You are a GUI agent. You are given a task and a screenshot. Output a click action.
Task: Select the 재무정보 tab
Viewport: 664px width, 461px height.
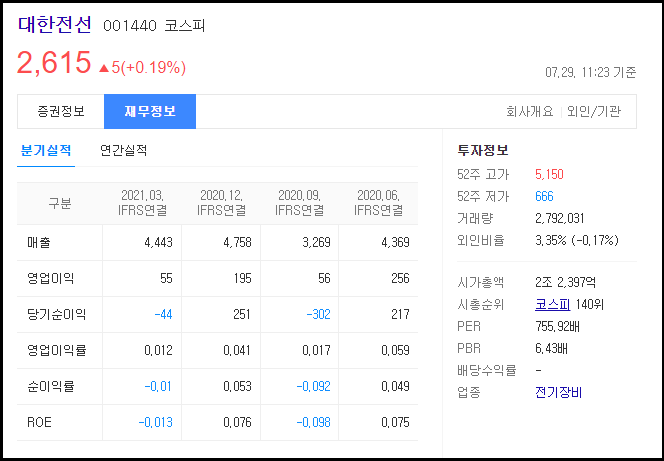150,111
